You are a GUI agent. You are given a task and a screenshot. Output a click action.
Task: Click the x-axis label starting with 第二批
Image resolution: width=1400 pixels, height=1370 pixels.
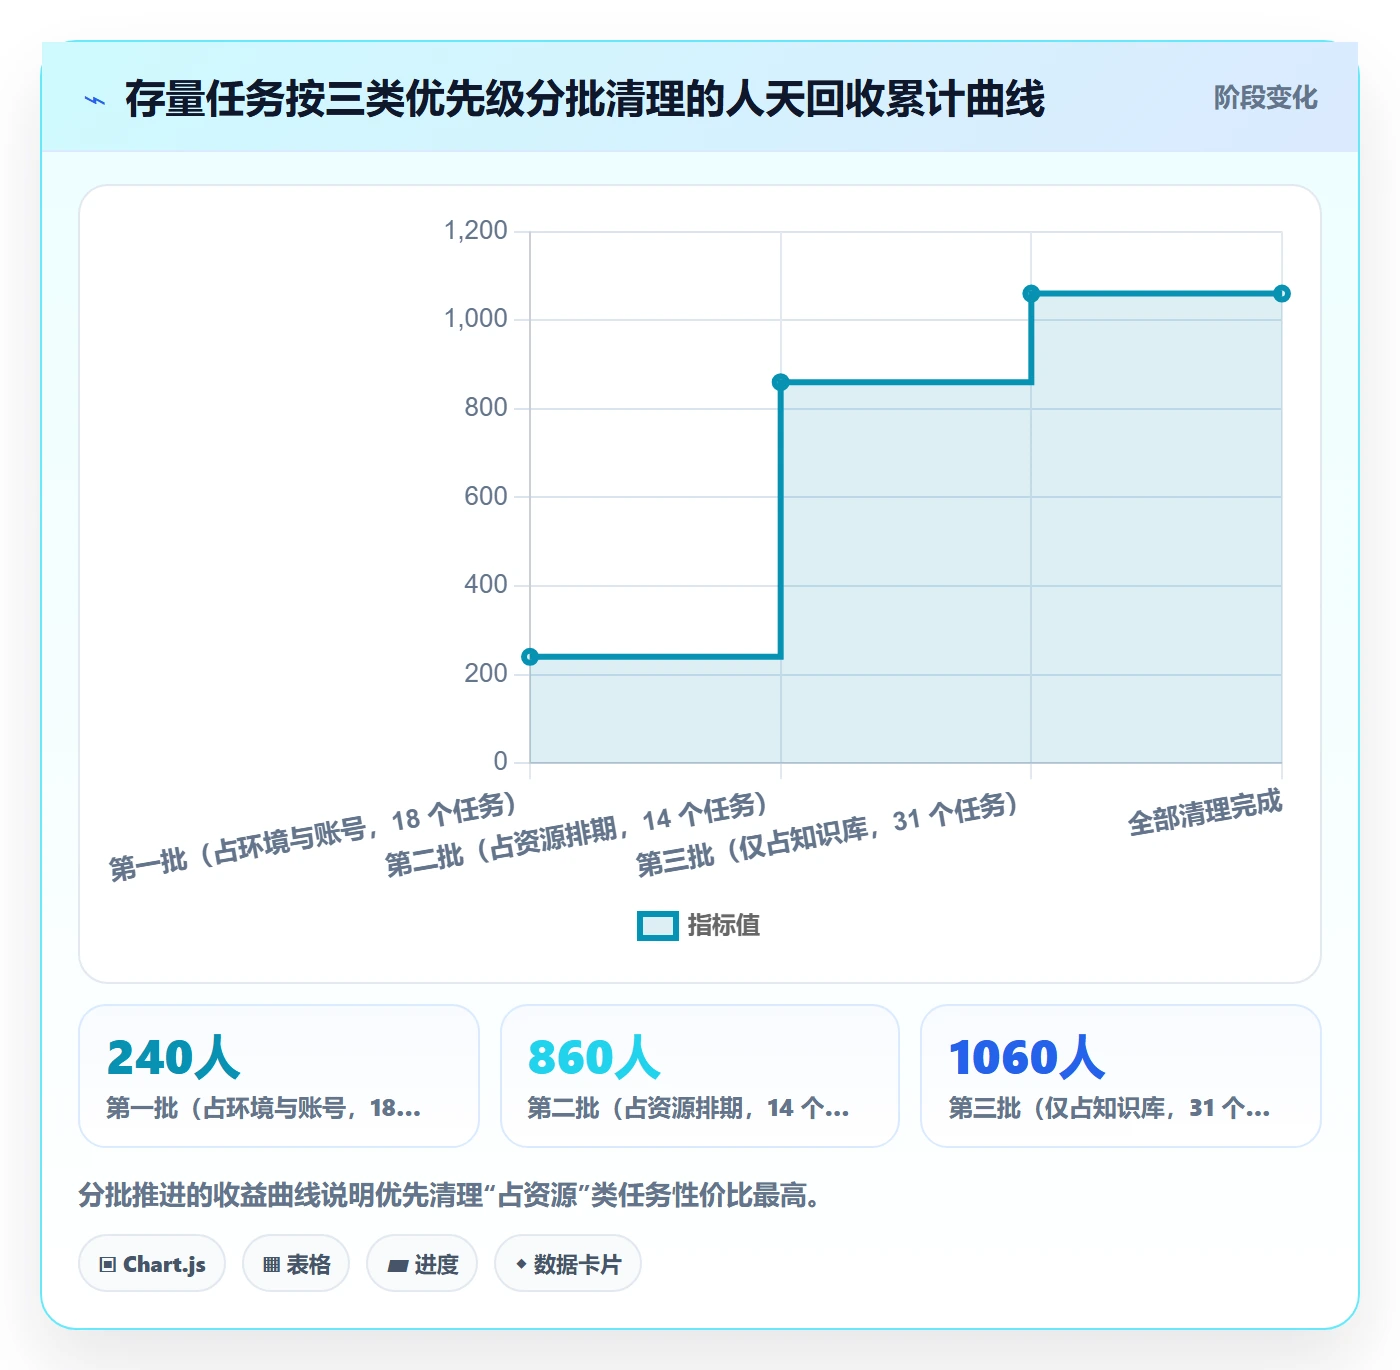pos(577,835)
